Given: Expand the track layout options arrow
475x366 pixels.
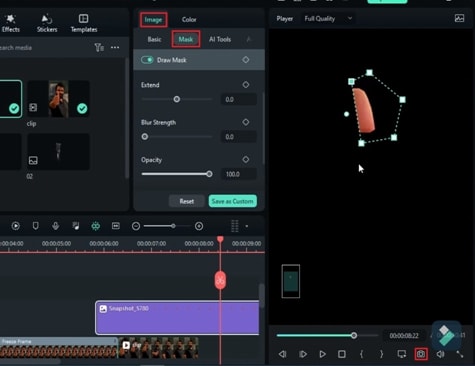Looking at the screenshot, I should [x=247, y=226].
